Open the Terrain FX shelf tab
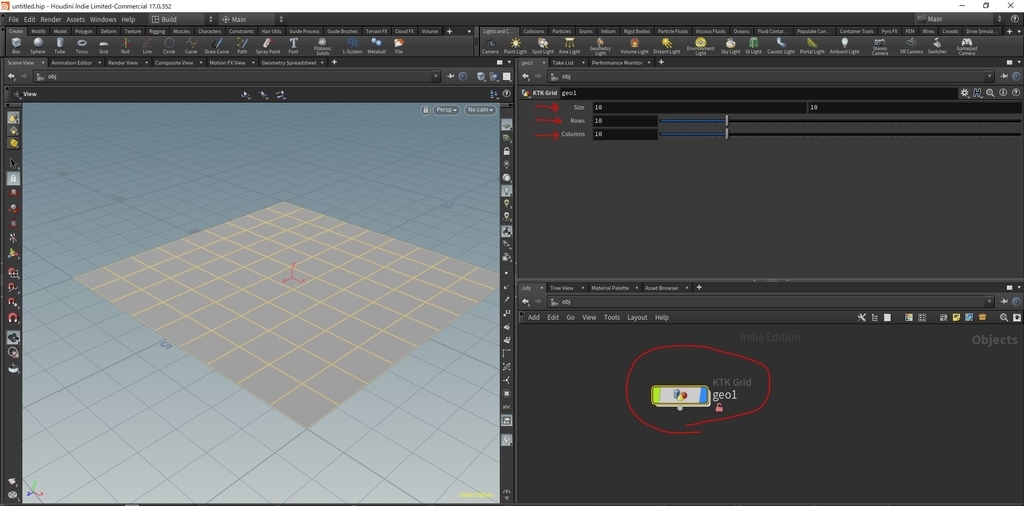The height and width of the screenshot is (506, 1024). pyautogui.click(x=376, y=31)
